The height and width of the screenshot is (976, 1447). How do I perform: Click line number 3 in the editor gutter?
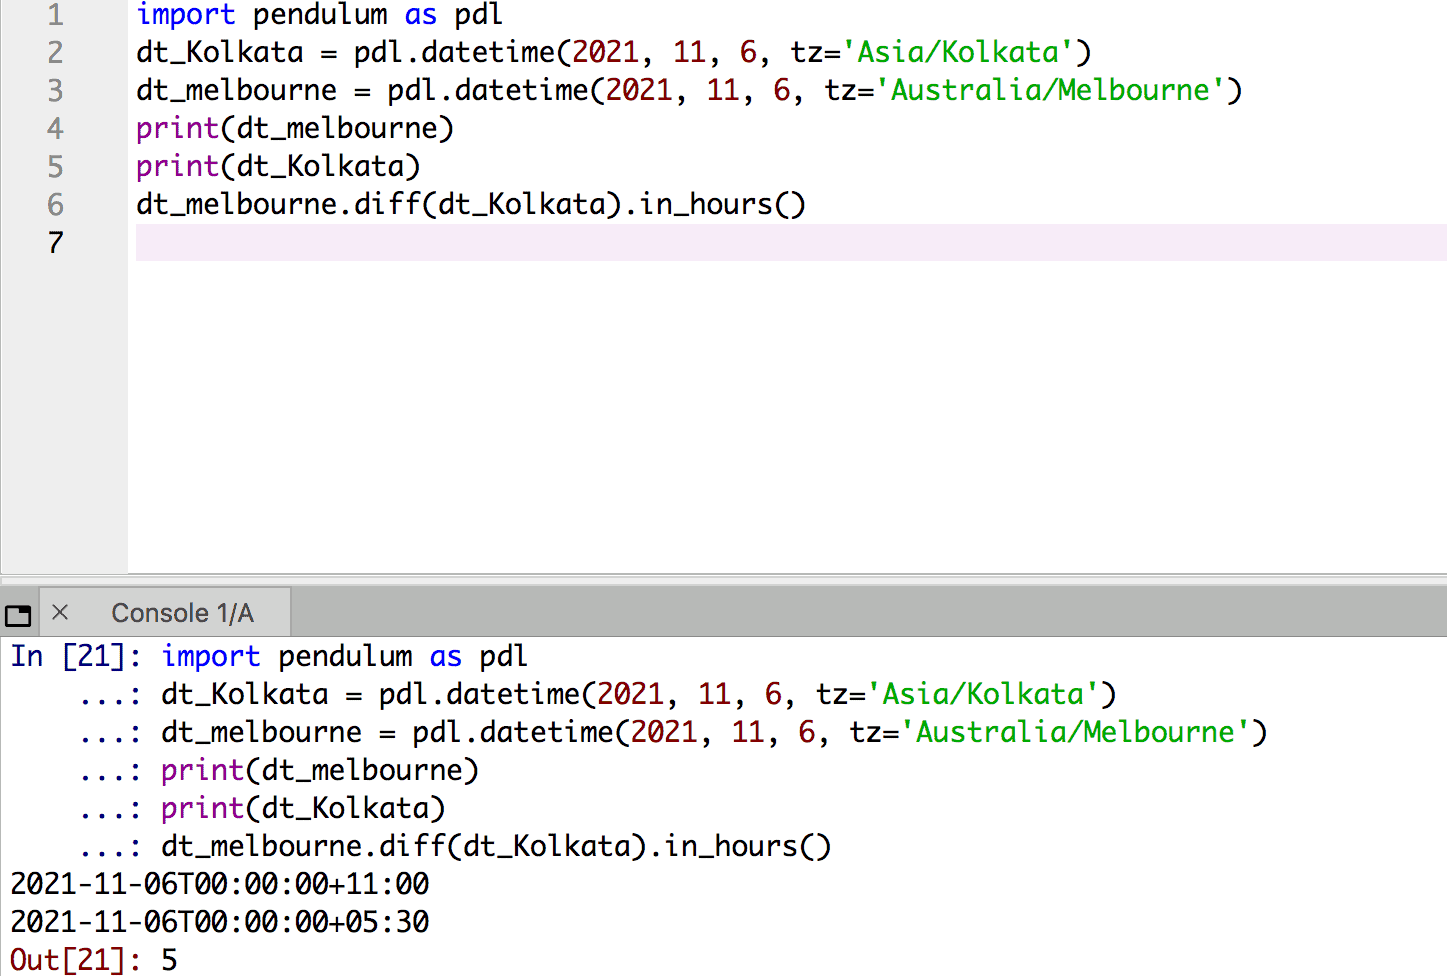(x=56, y=90)
